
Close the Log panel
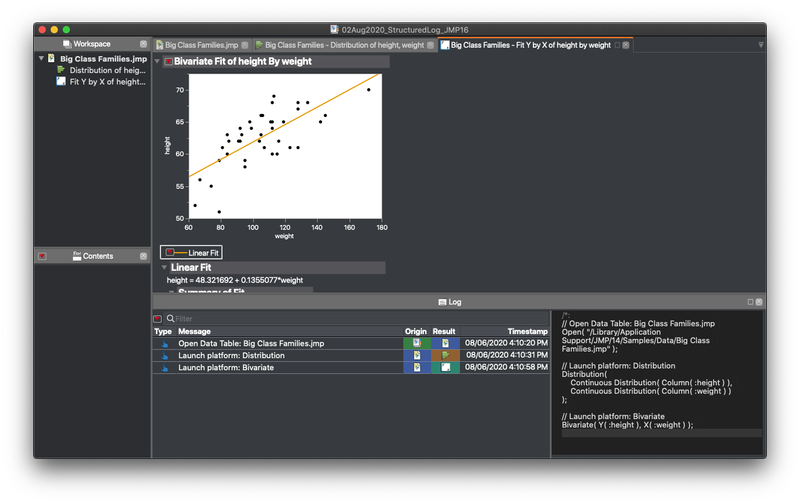pos(759,302)
